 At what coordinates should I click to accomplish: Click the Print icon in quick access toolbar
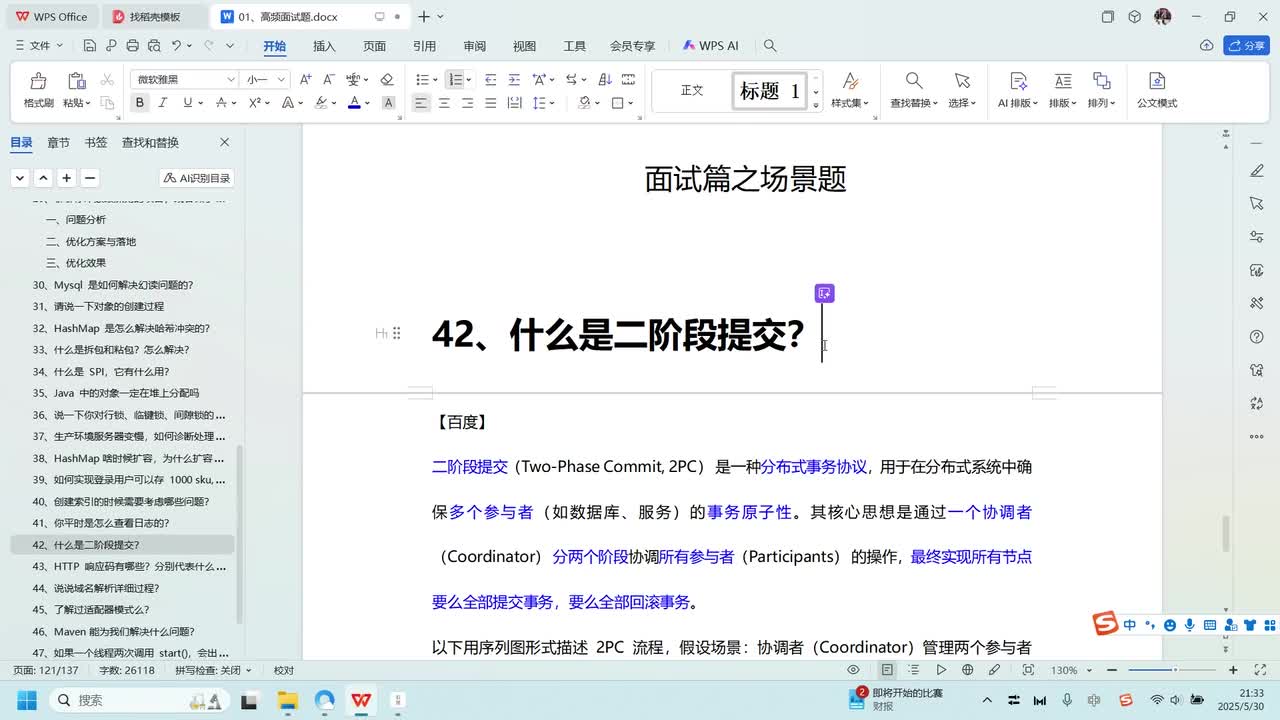[x=132, y=46]
